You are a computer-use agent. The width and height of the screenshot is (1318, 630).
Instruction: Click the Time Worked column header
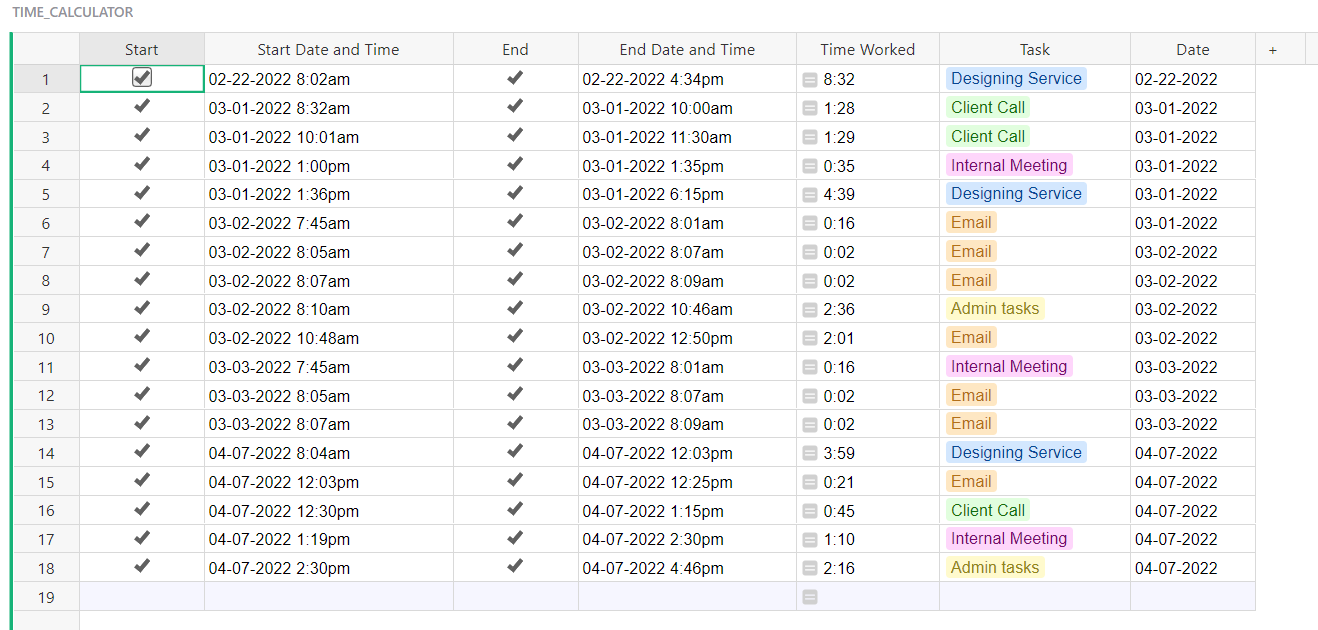coord(866,48)
